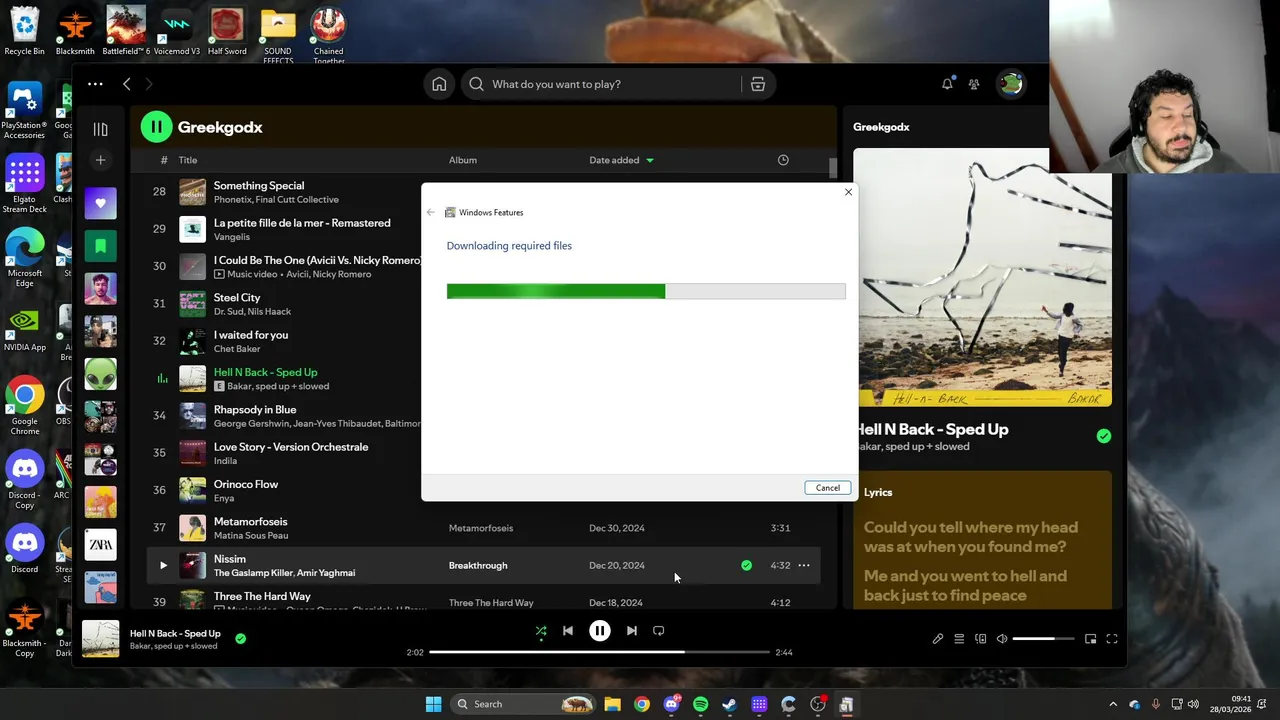Viewport: 1280px width, 720px height.
Task: Toggle repeat mode
Action: coord(659,631)
